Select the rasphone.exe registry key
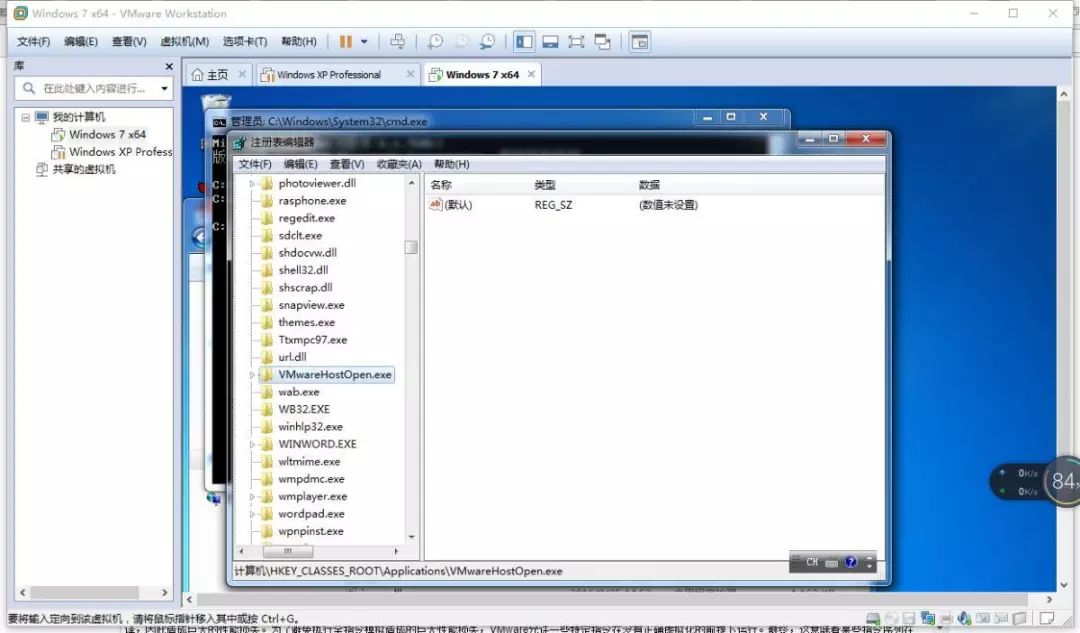Image resolution: width=1080 pixels, height=633 pixels. tap(311, 201)
